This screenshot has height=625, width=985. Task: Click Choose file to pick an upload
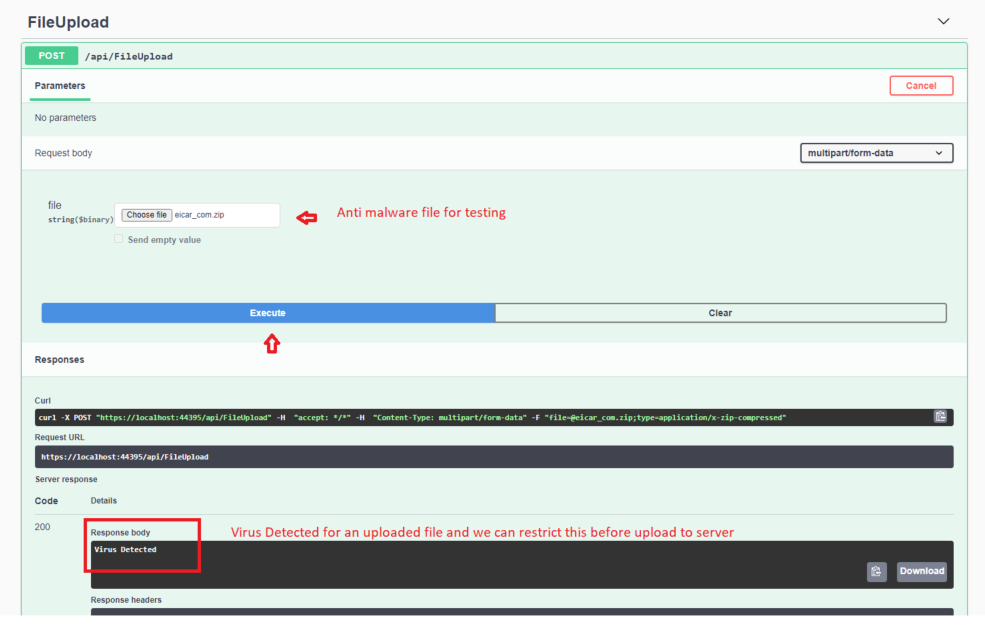pos(146,214)
